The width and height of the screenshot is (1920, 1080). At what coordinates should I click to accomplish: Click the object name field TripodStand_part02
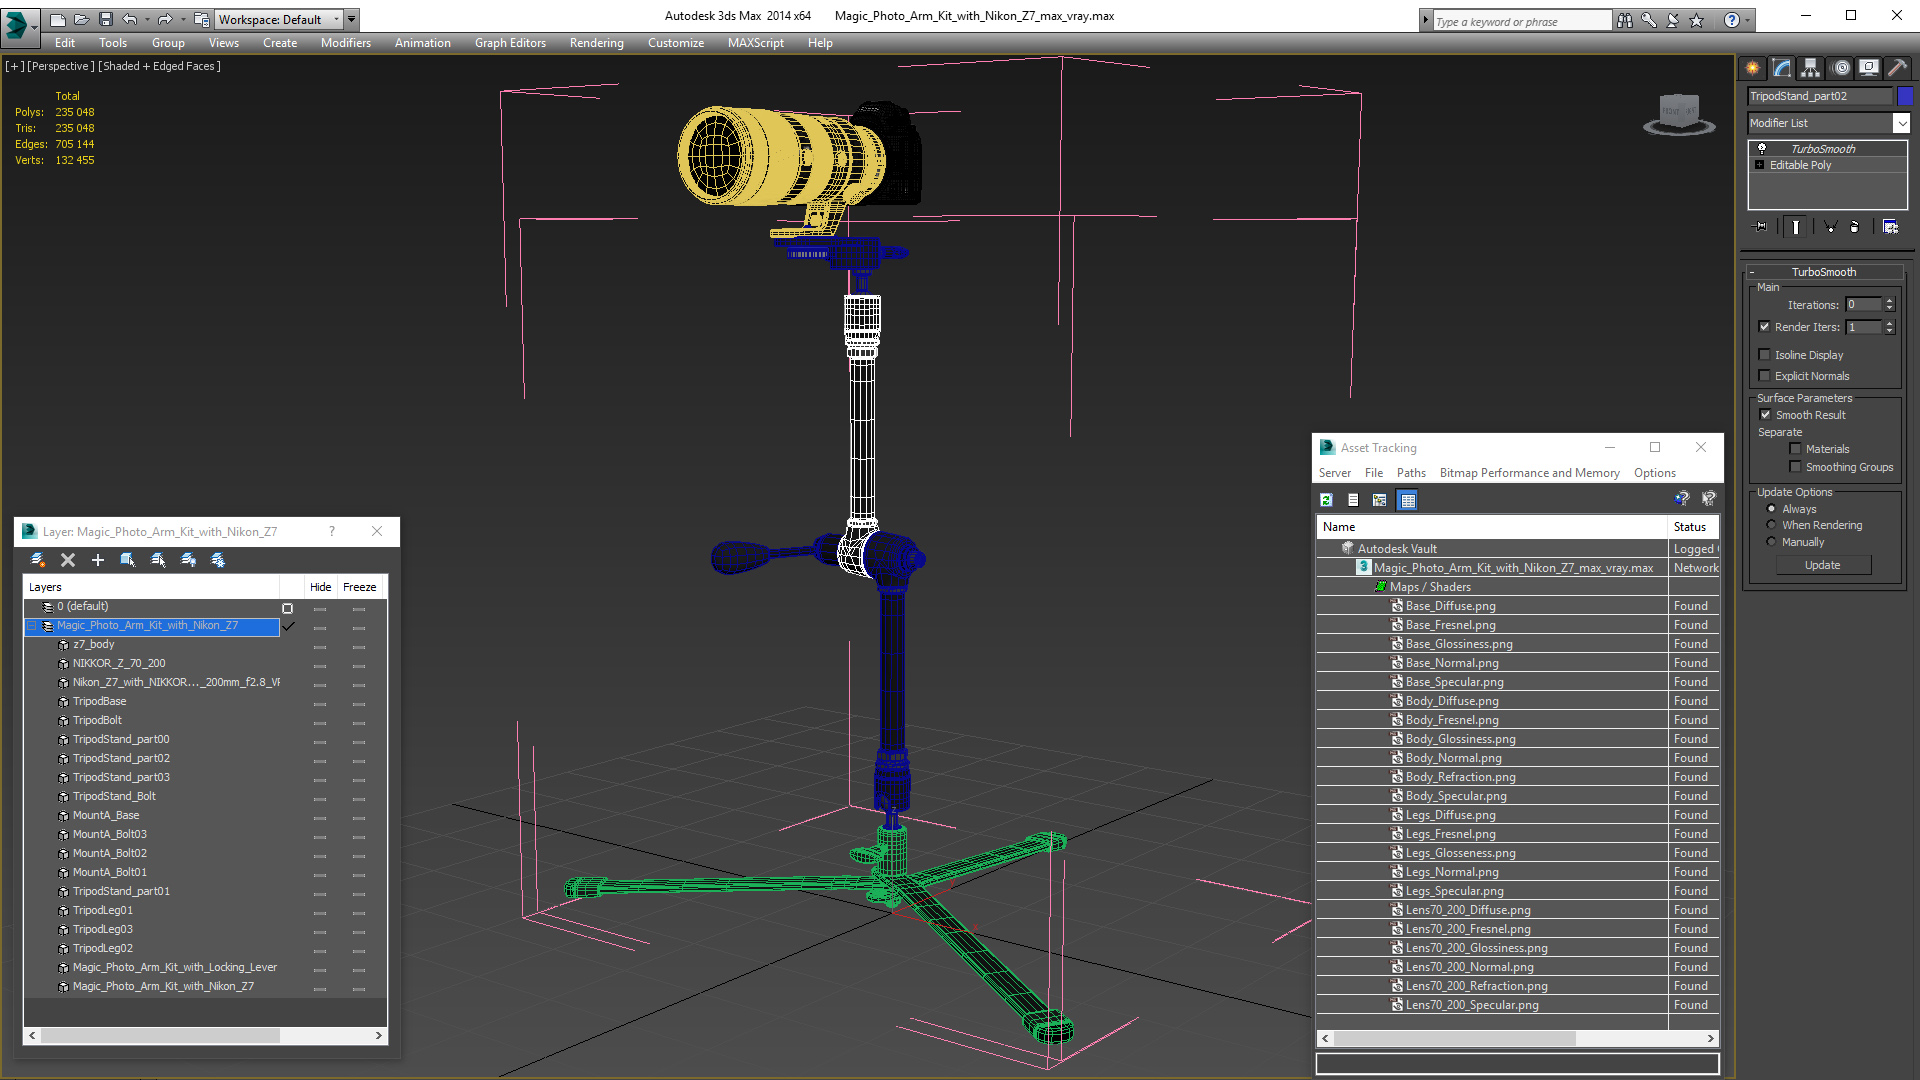(1820, 96)
